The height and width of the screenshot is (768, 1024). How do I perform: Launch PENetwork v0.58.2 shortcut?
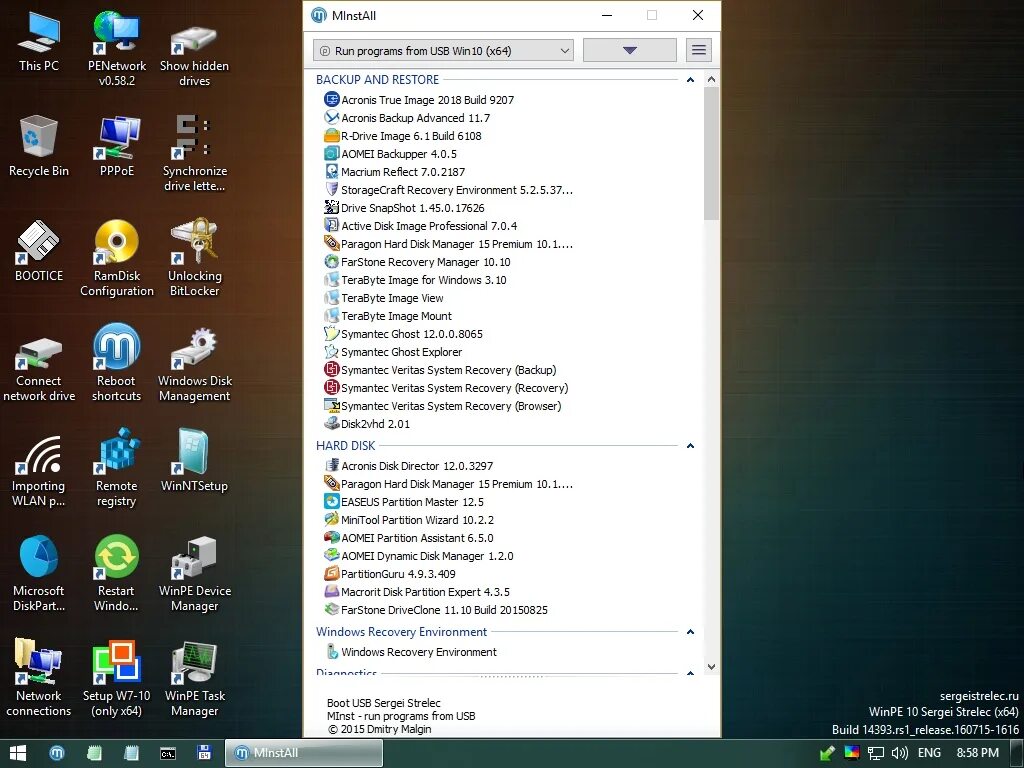coord(117,49)
